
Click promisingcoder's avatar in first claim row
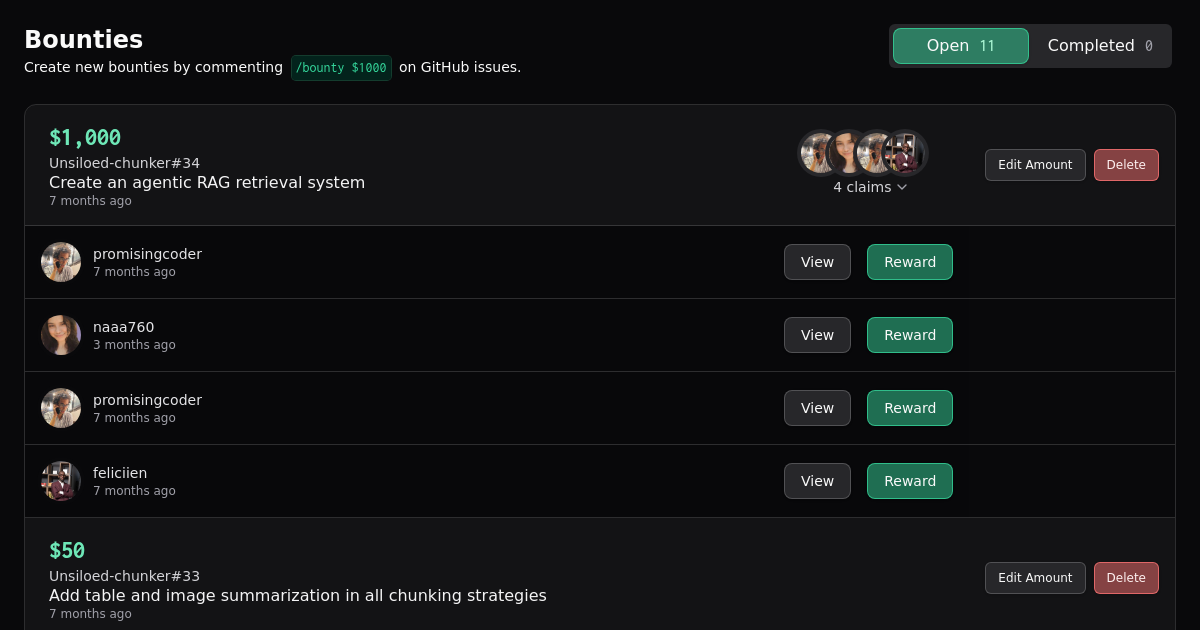[x=61, y=262]
